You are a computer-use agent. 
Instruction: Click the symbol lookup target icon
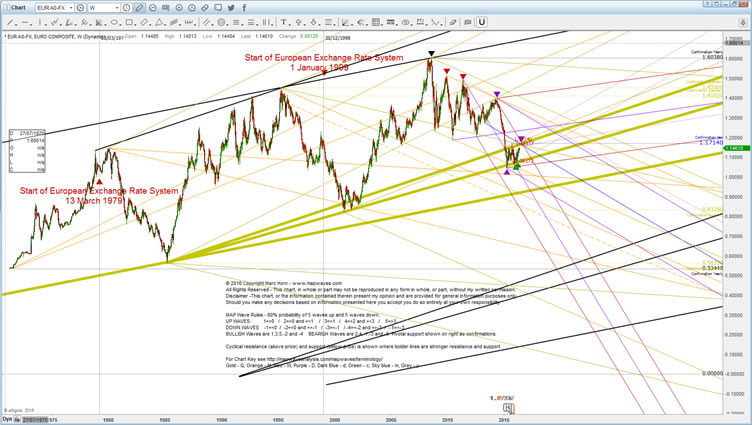pyautogui.click(x=81, y=8)
